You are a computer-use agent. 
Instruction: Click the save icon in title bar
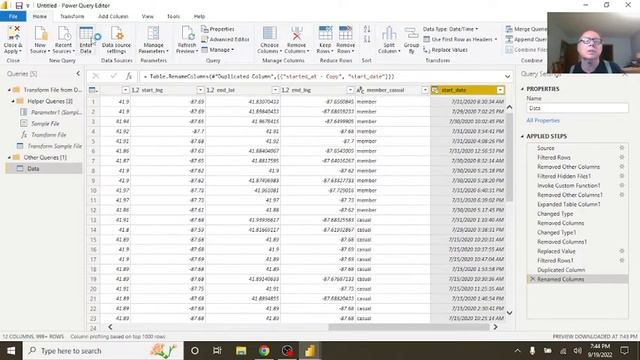19,6
